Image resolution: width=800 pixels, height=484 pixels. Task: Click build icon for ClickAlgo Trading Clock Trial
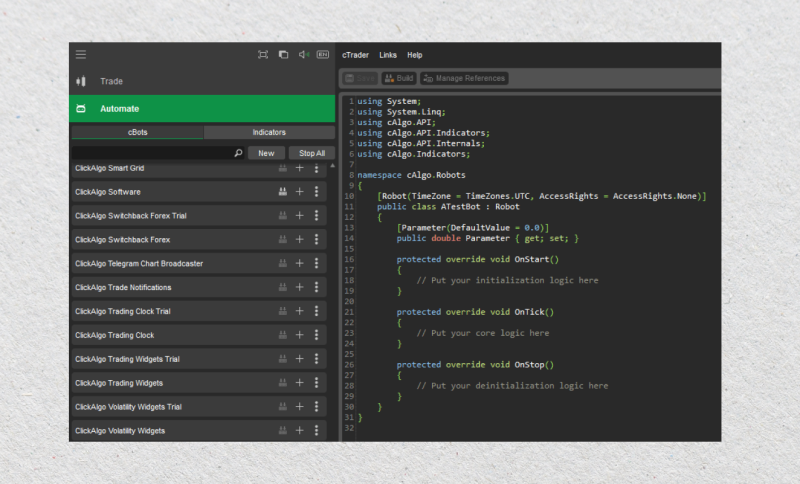click(282, 311)
